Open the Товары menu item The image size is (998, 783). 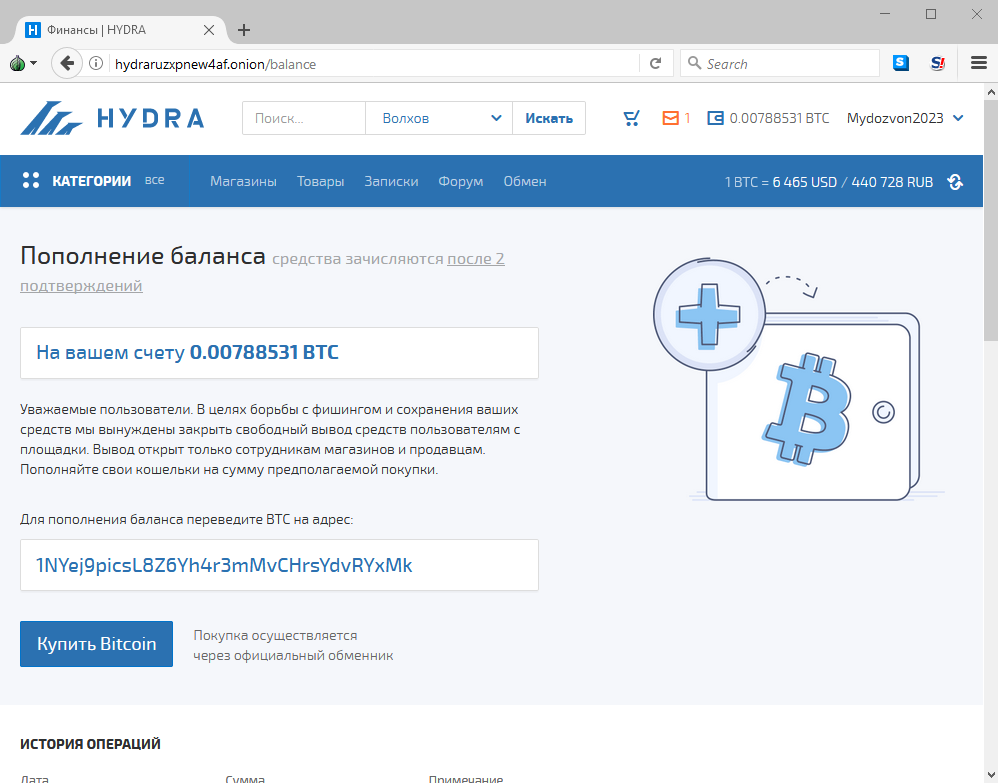pos(320,181)
